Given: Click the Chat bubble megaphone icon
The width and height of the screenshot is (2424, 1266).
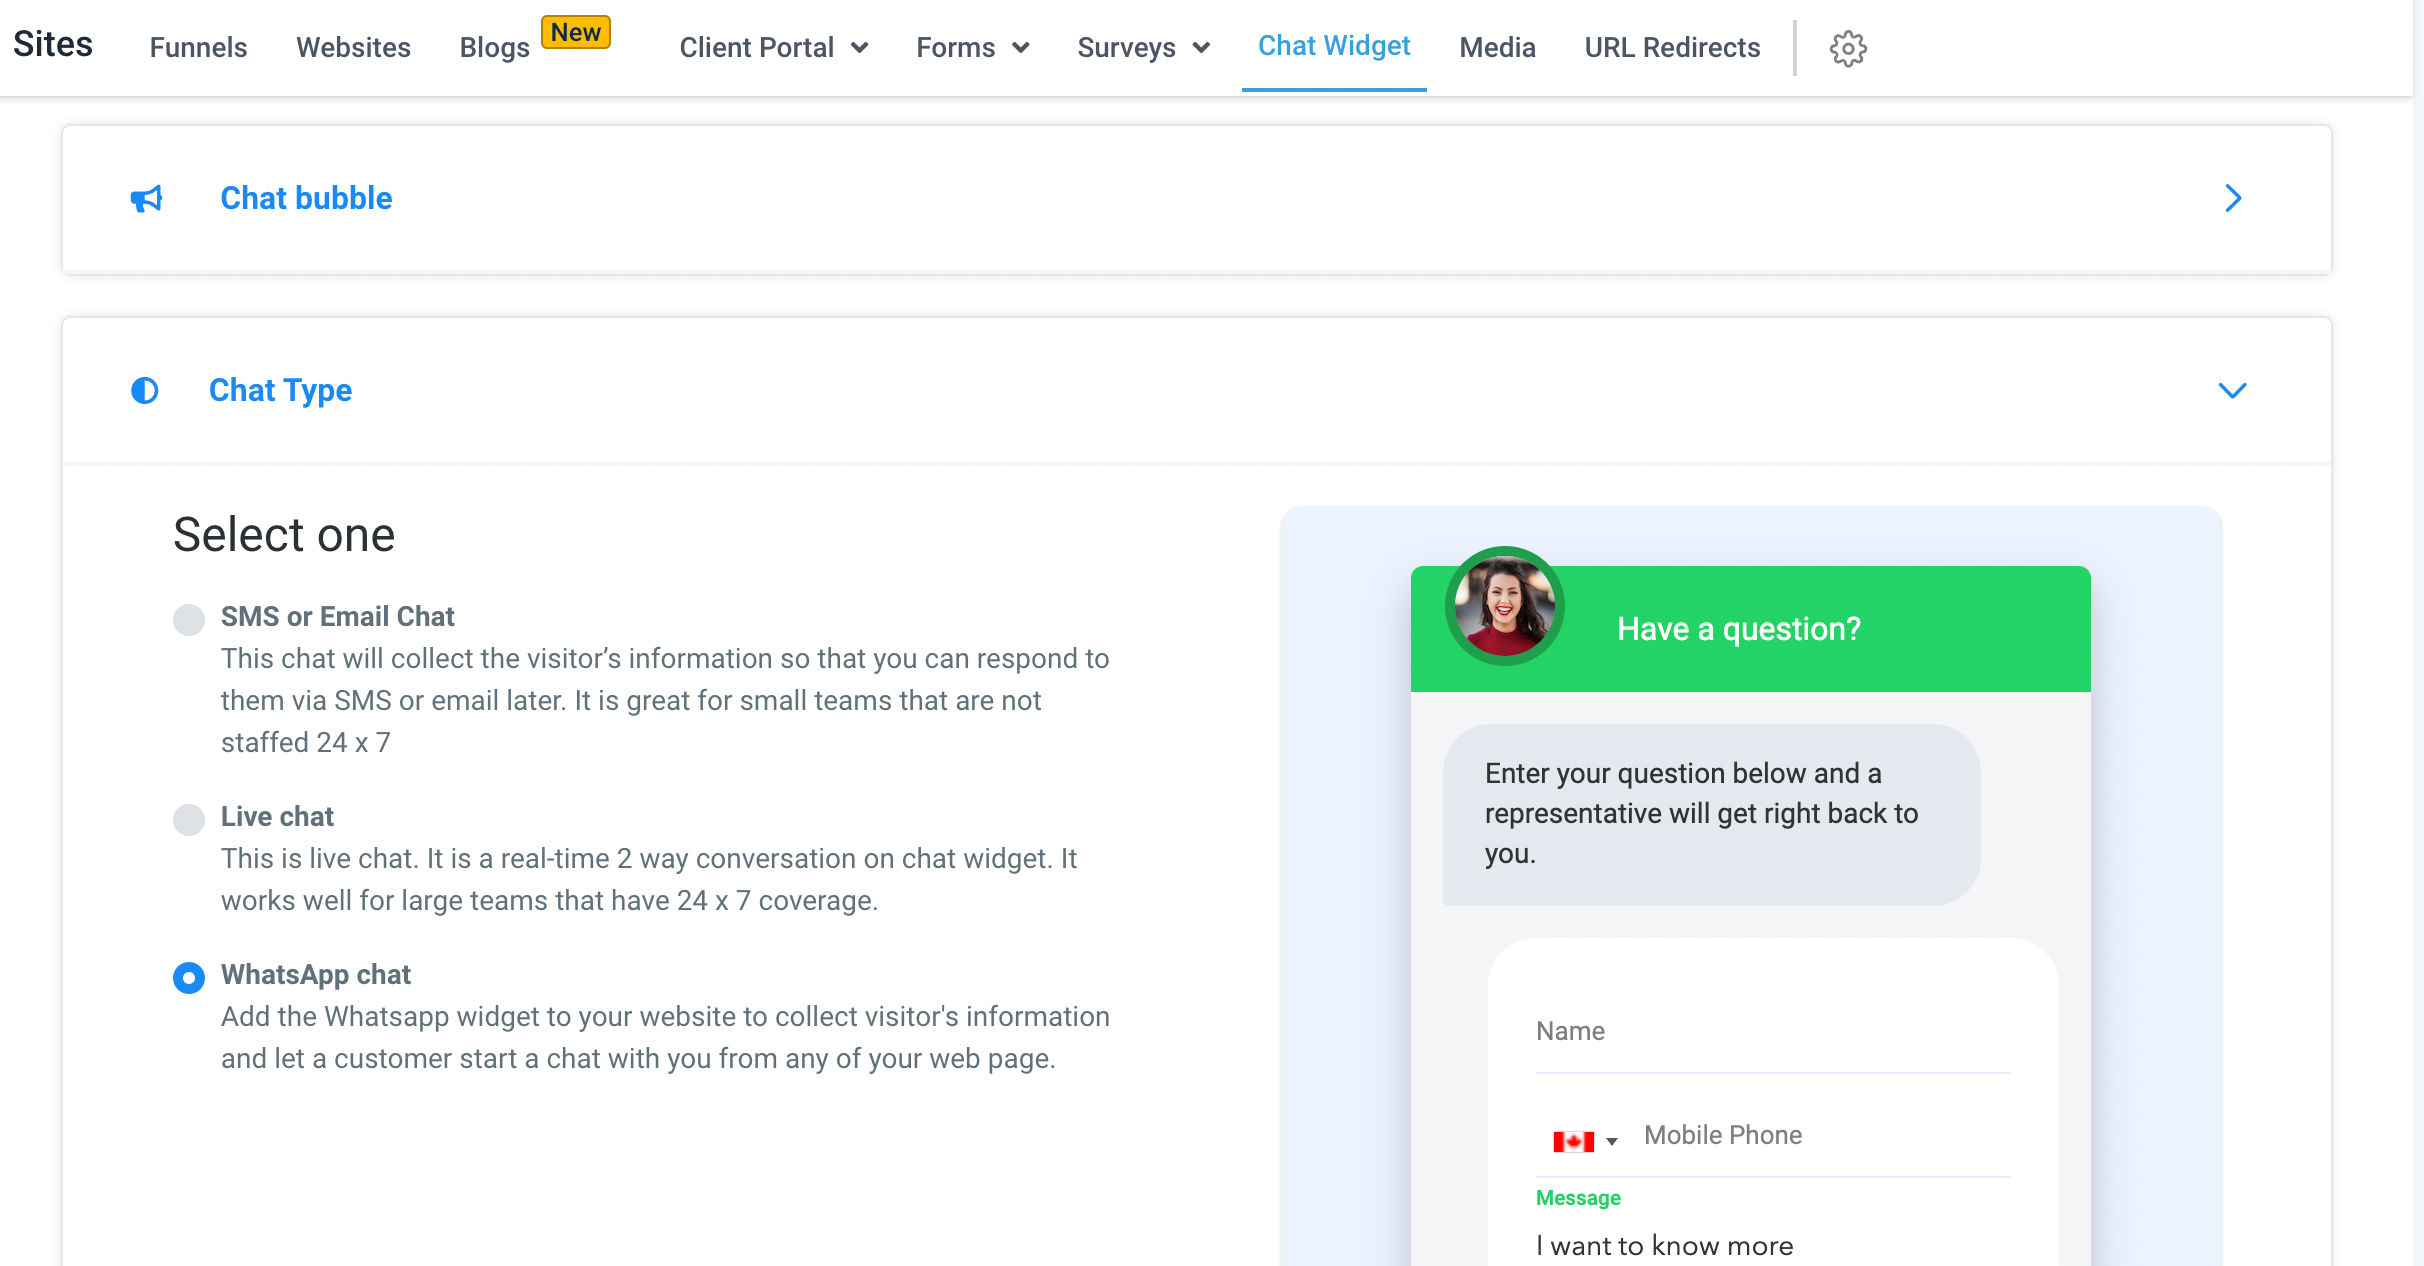Looking at the screenshot, I should [146, 199].
